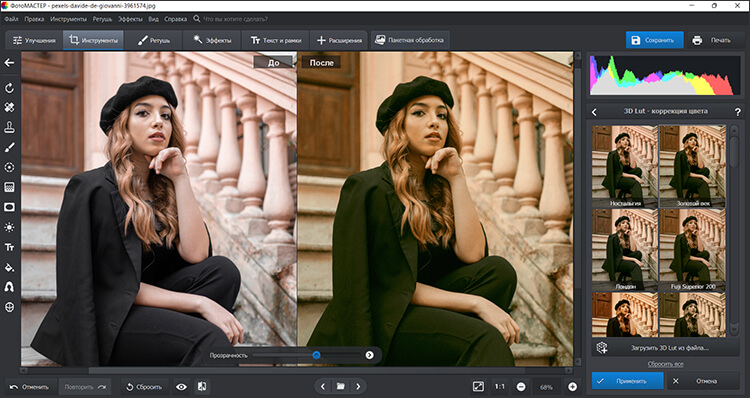Go back from the 3D Lut panel
Viewport: 750px width, 398px height.
coord(595,112)
